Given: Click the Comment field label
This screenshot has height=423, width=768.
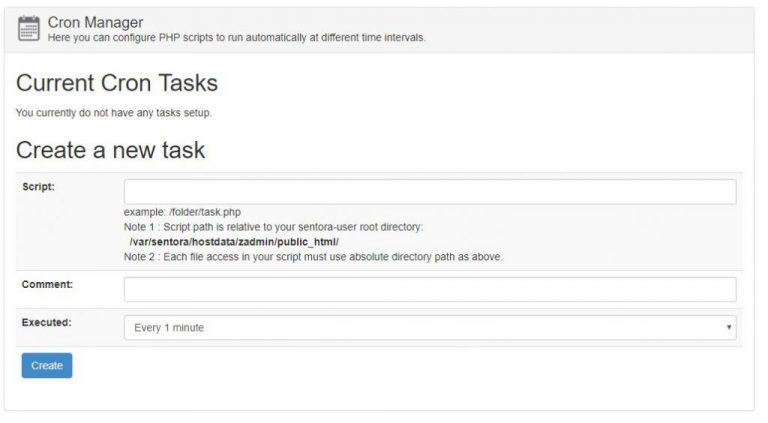Looking at the screenshot, I should 47,284.
